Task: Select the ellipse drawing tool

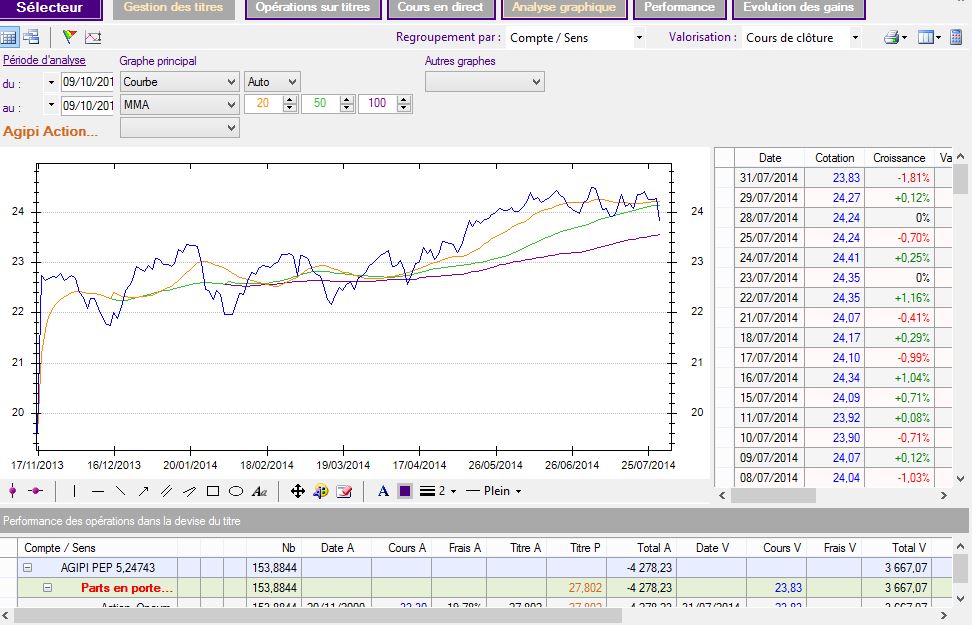Action: [x=236, y=491]
